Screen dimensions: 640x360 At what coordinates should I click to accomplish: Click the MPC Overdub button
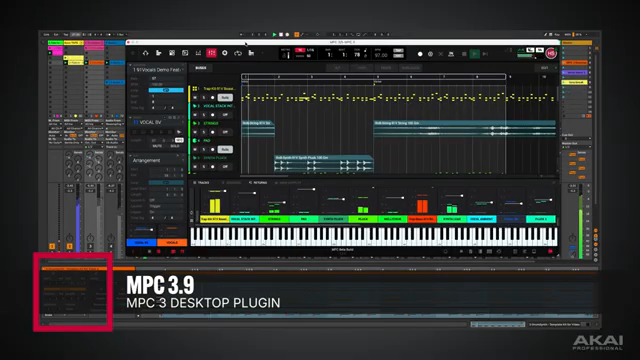click(430, 54)
